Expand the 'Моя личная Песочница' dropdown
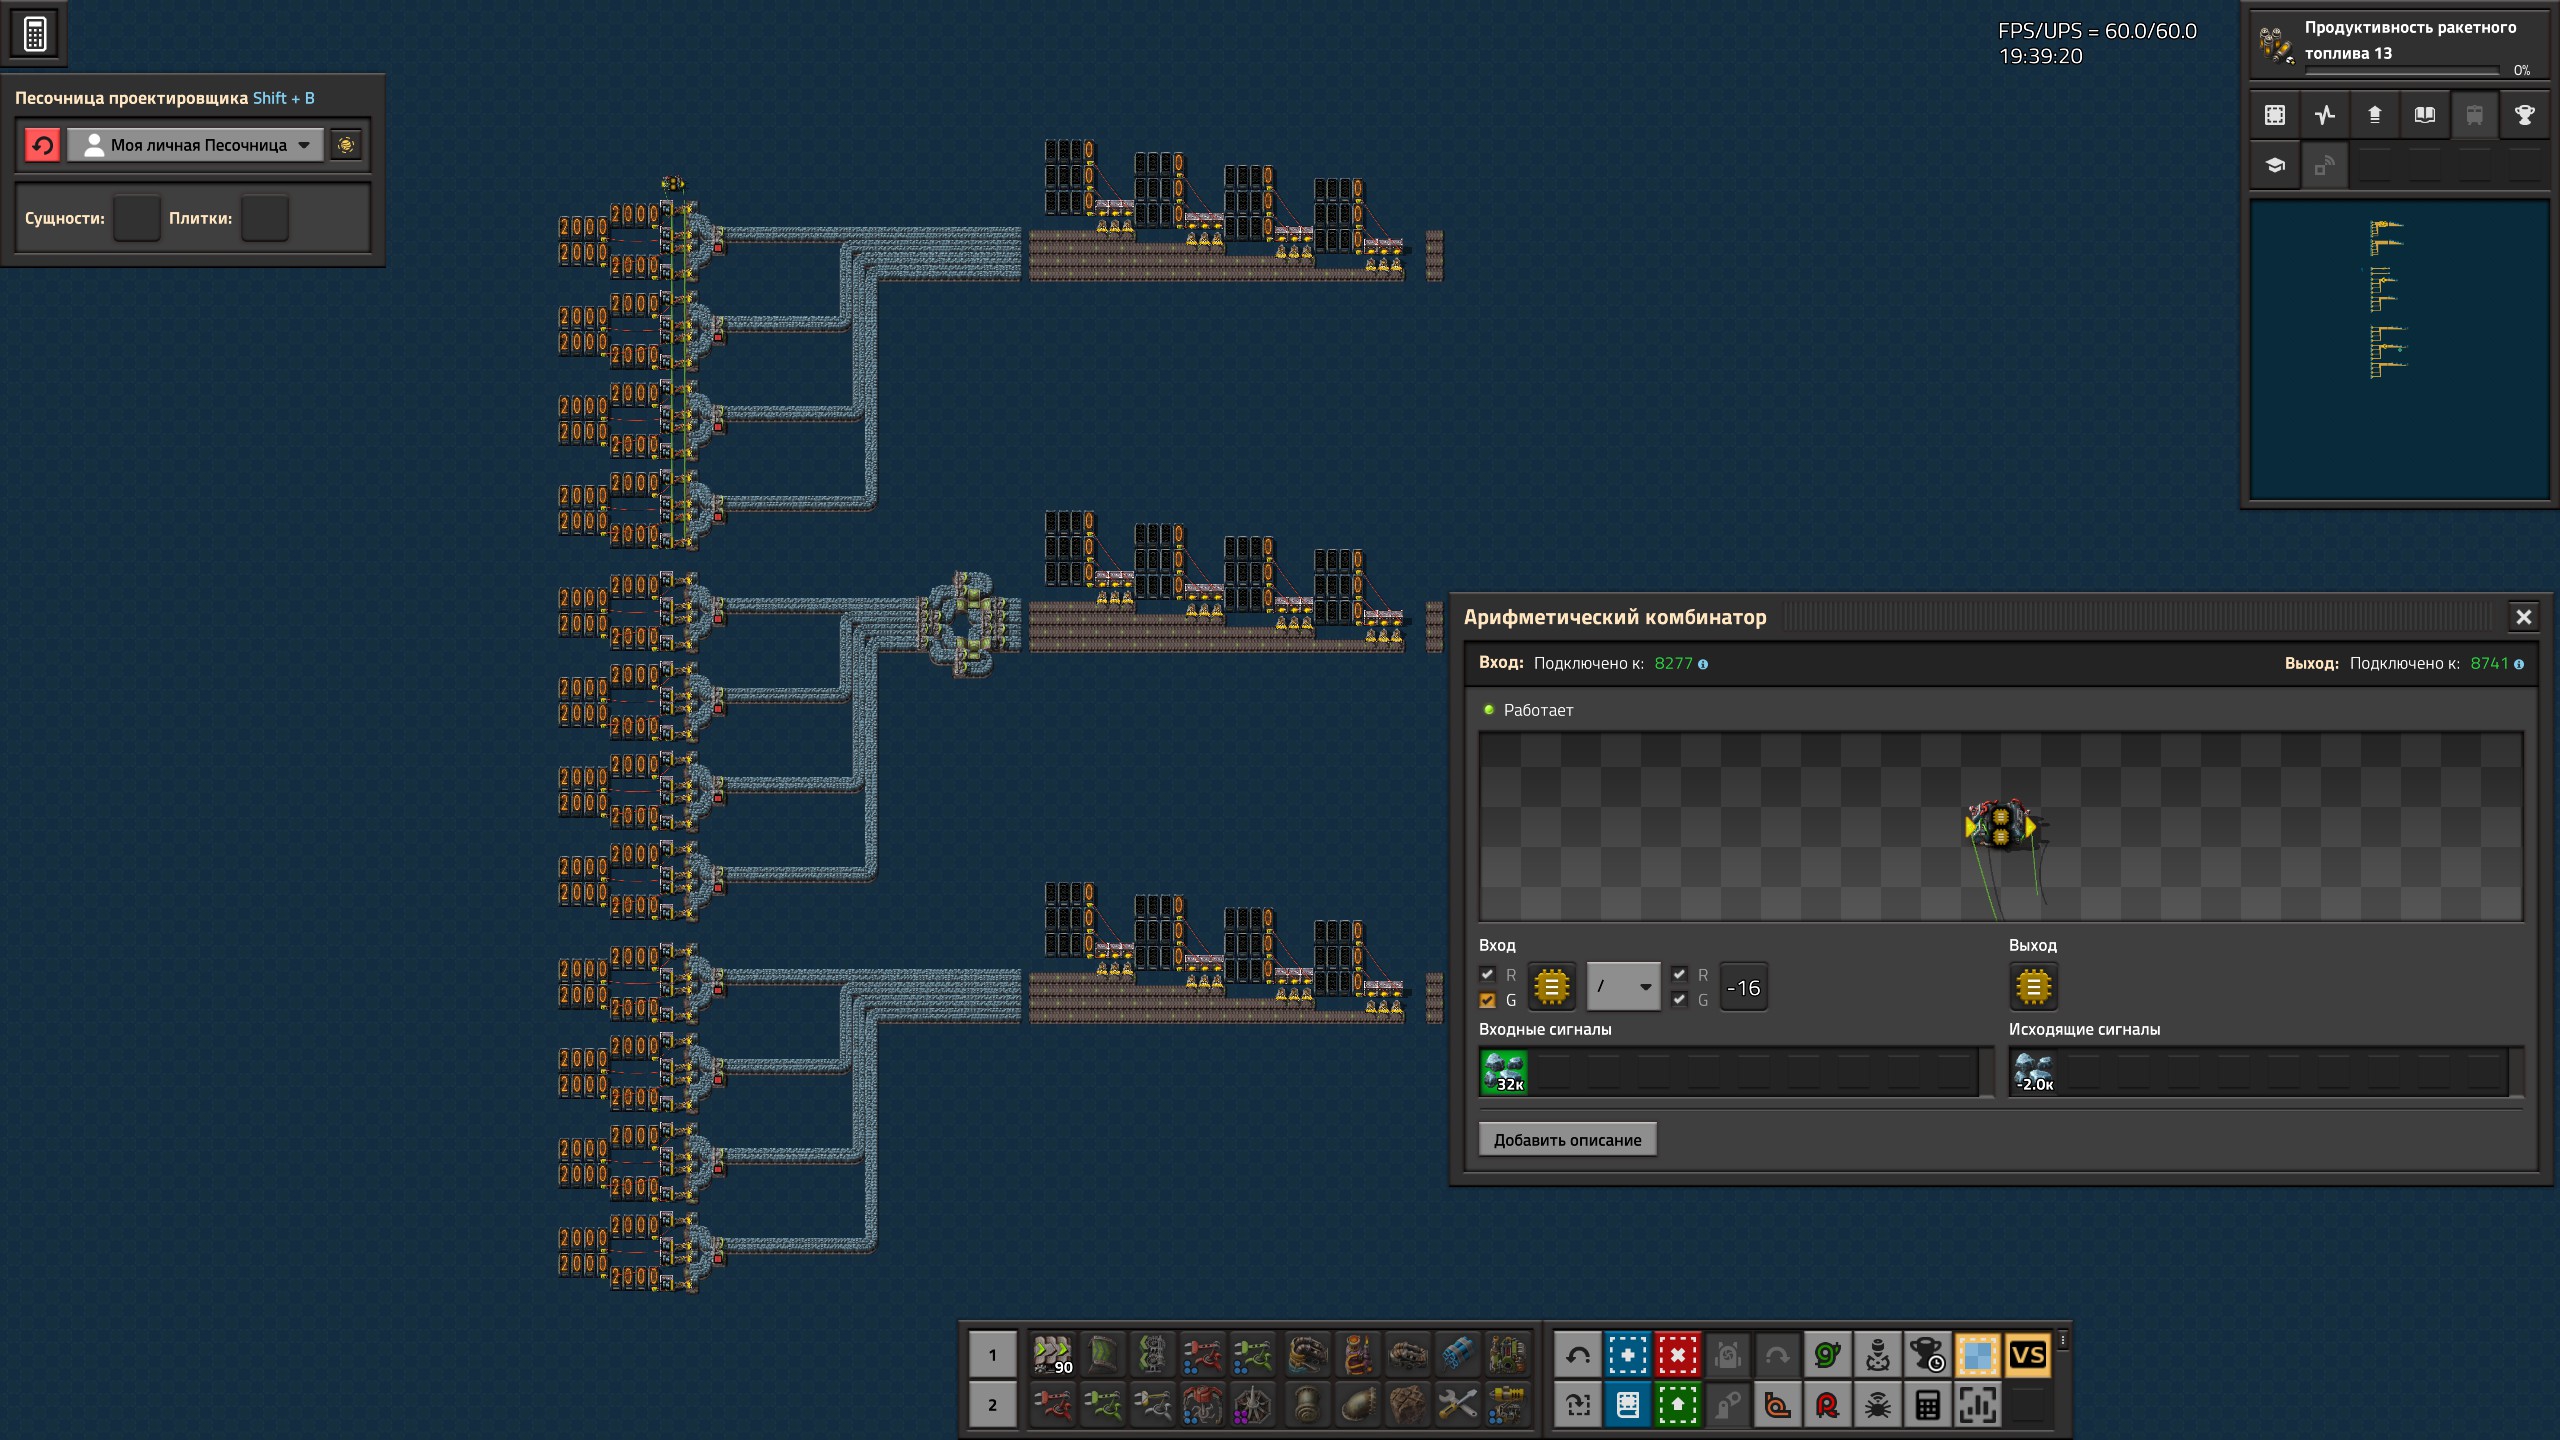This screenshot has width=2560, height=1440. point(197,145)
